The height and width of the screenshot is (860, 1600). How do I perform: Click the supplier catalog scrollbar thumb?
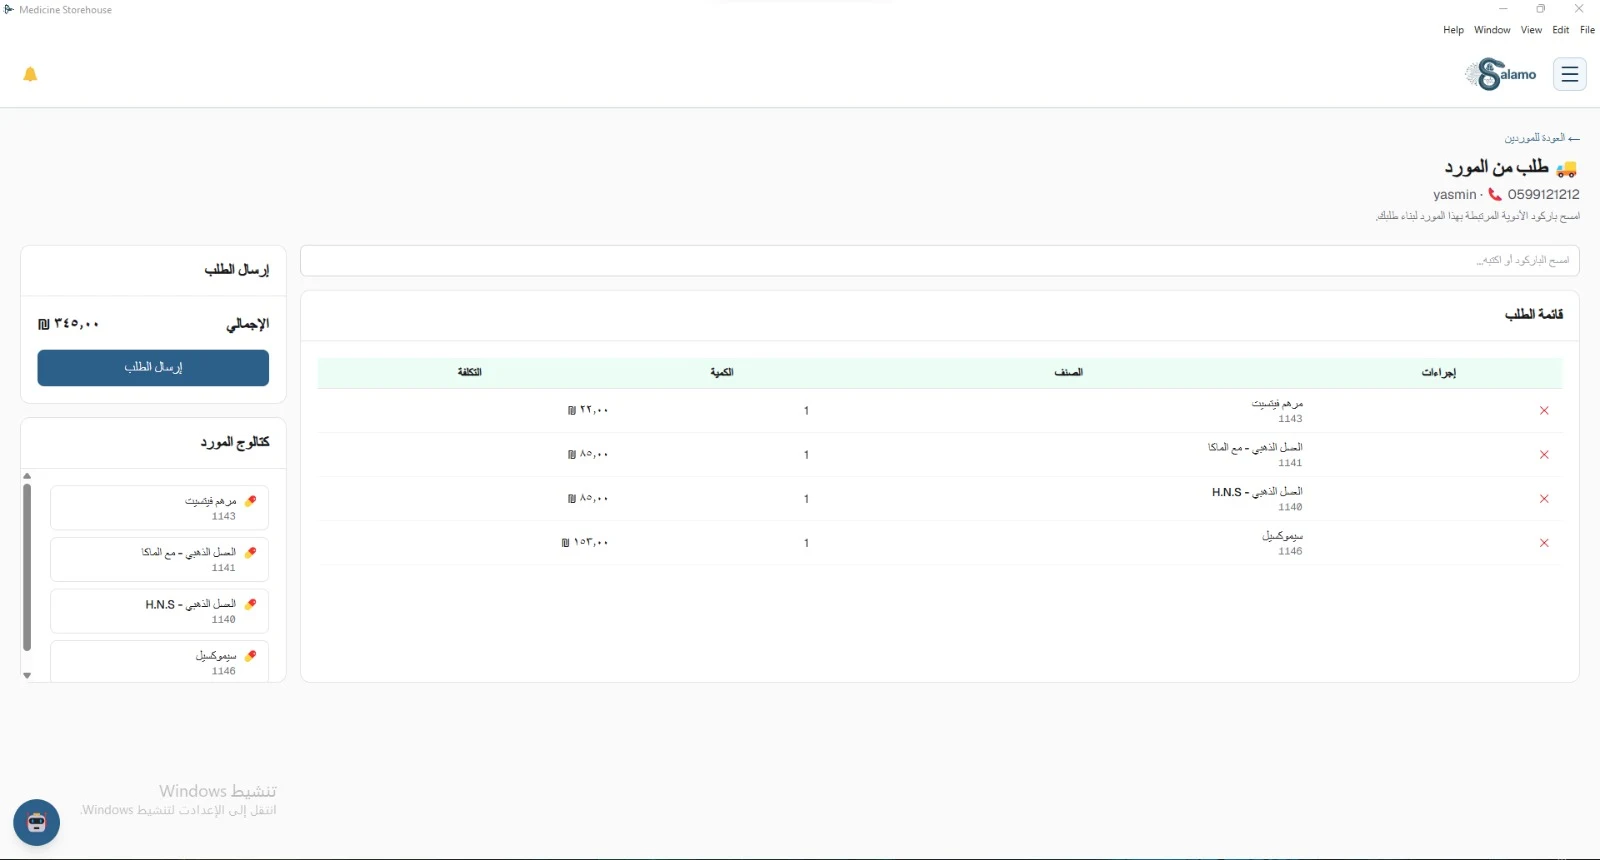(27, 568)
